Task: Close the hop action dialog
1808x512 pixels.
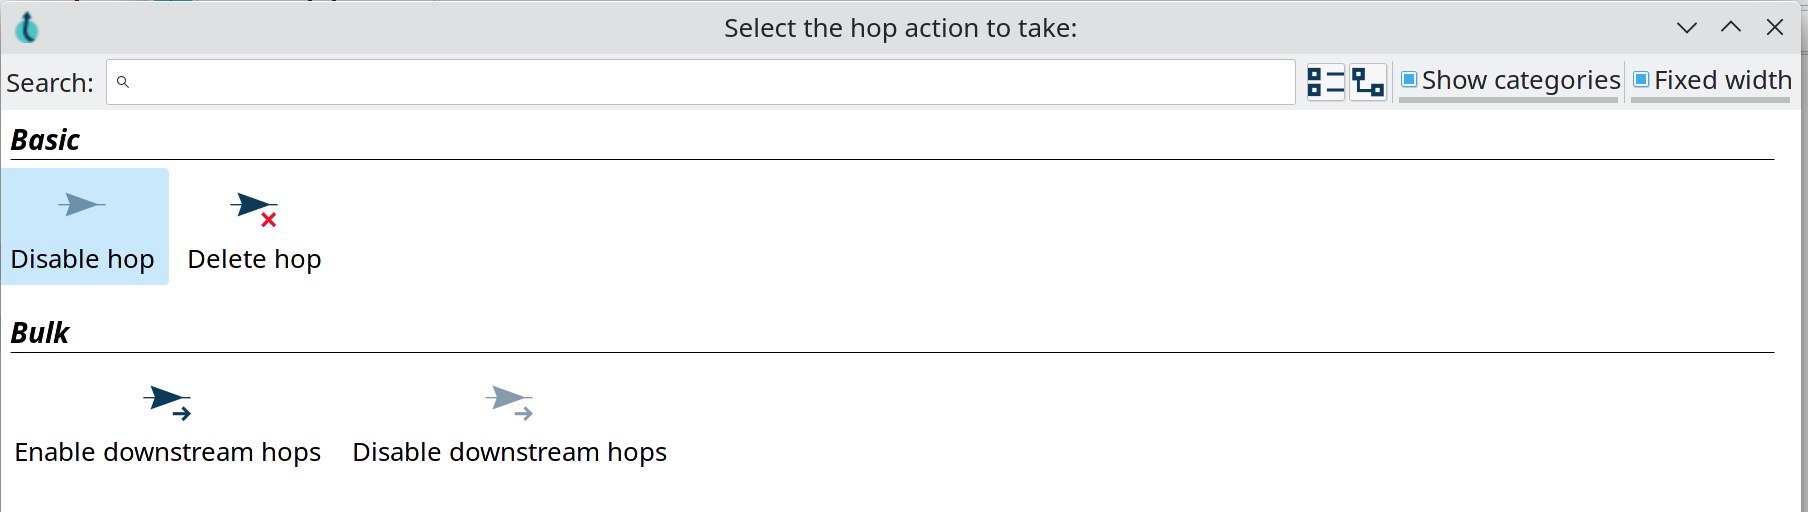Action: coord(1775,28)
